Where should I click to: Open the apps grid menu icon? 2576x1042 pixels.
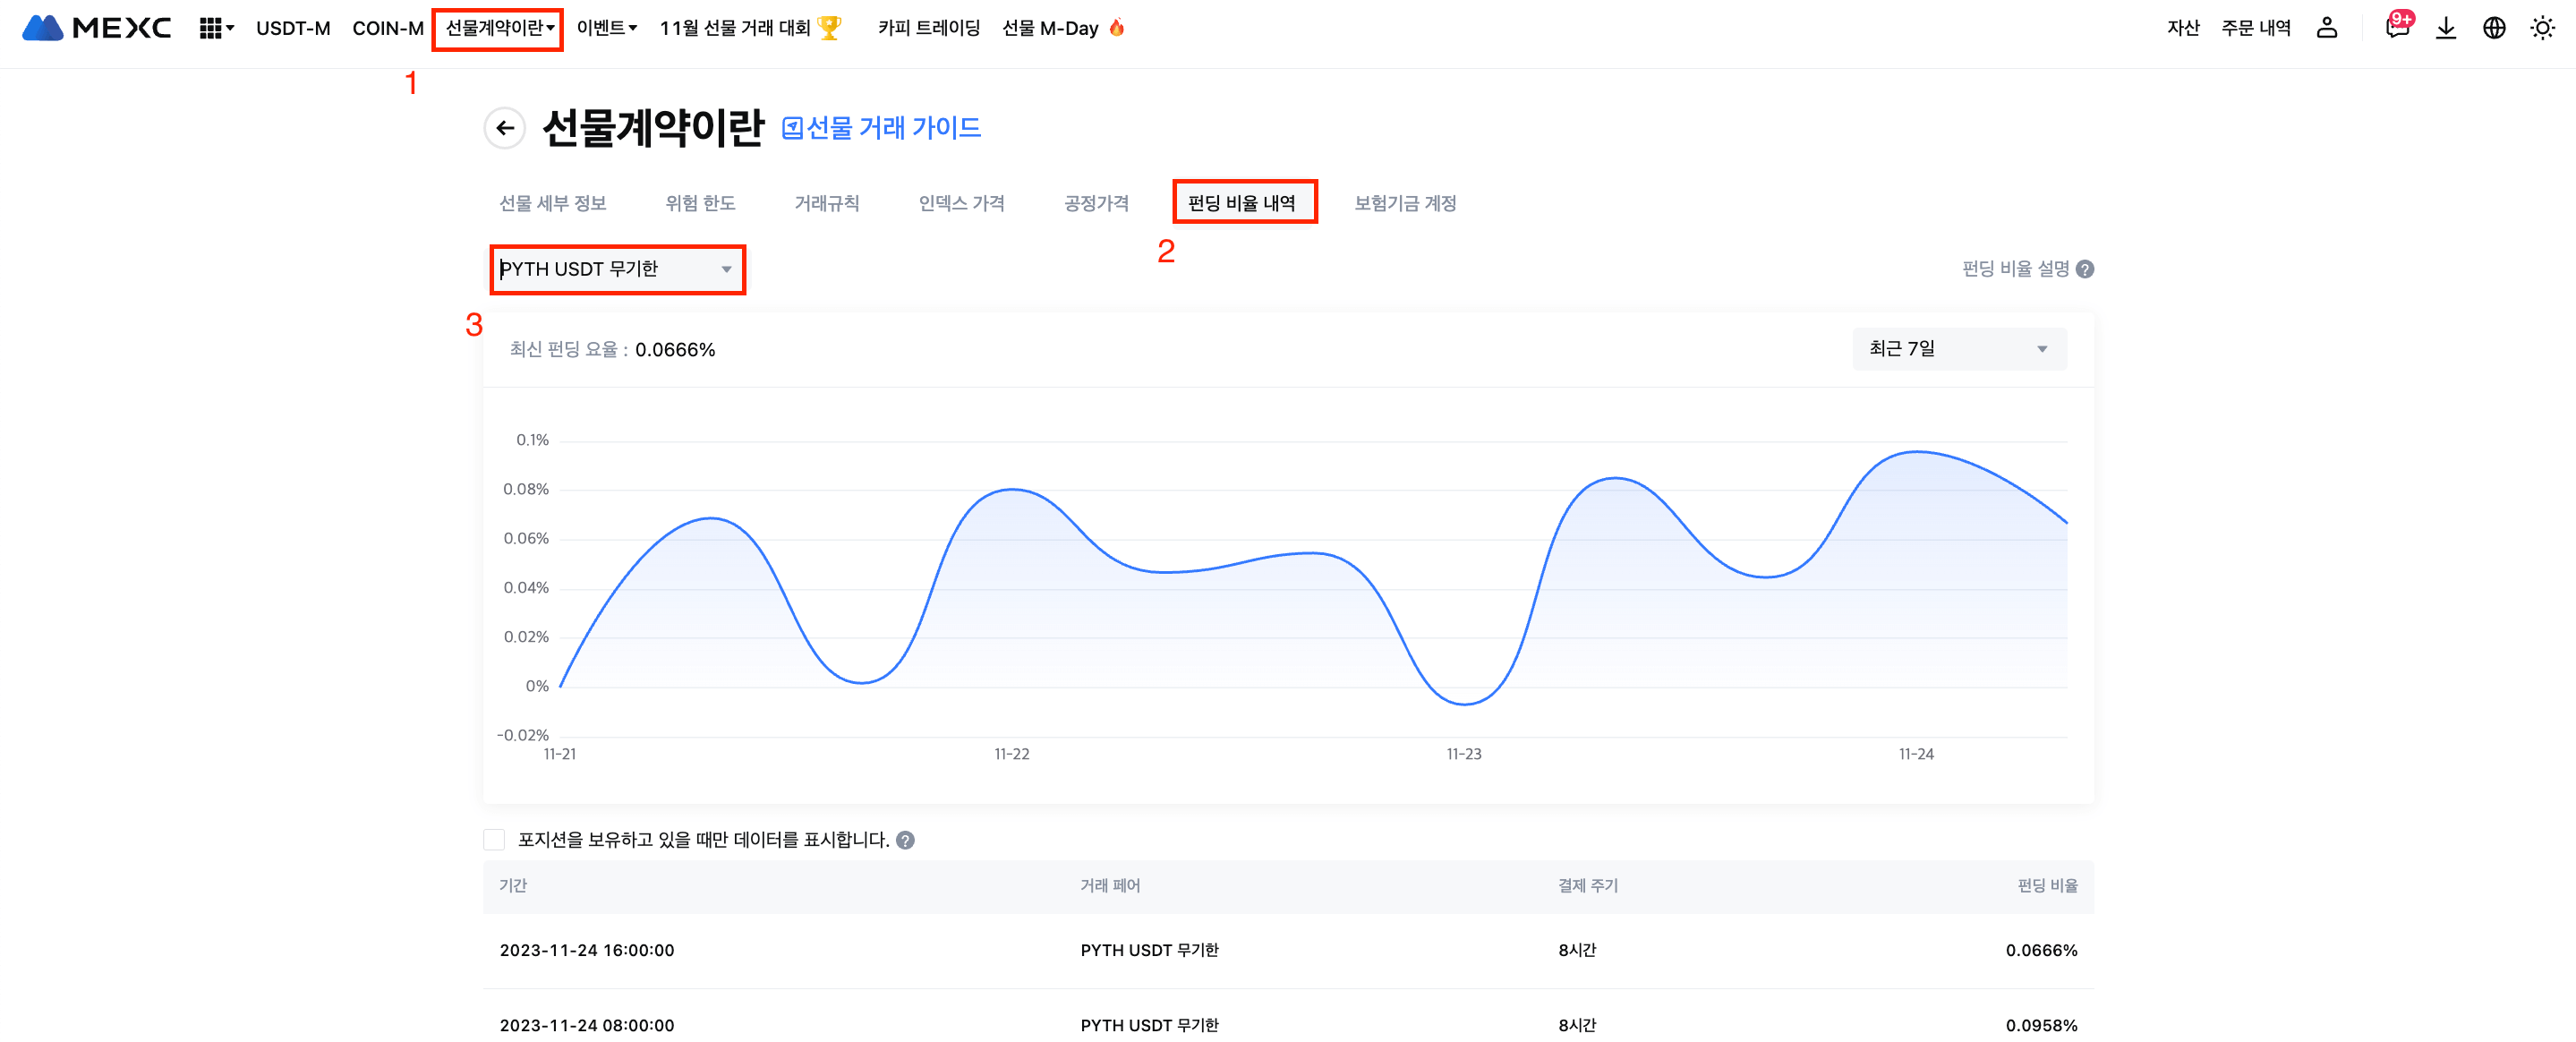(x=211, y=28)
